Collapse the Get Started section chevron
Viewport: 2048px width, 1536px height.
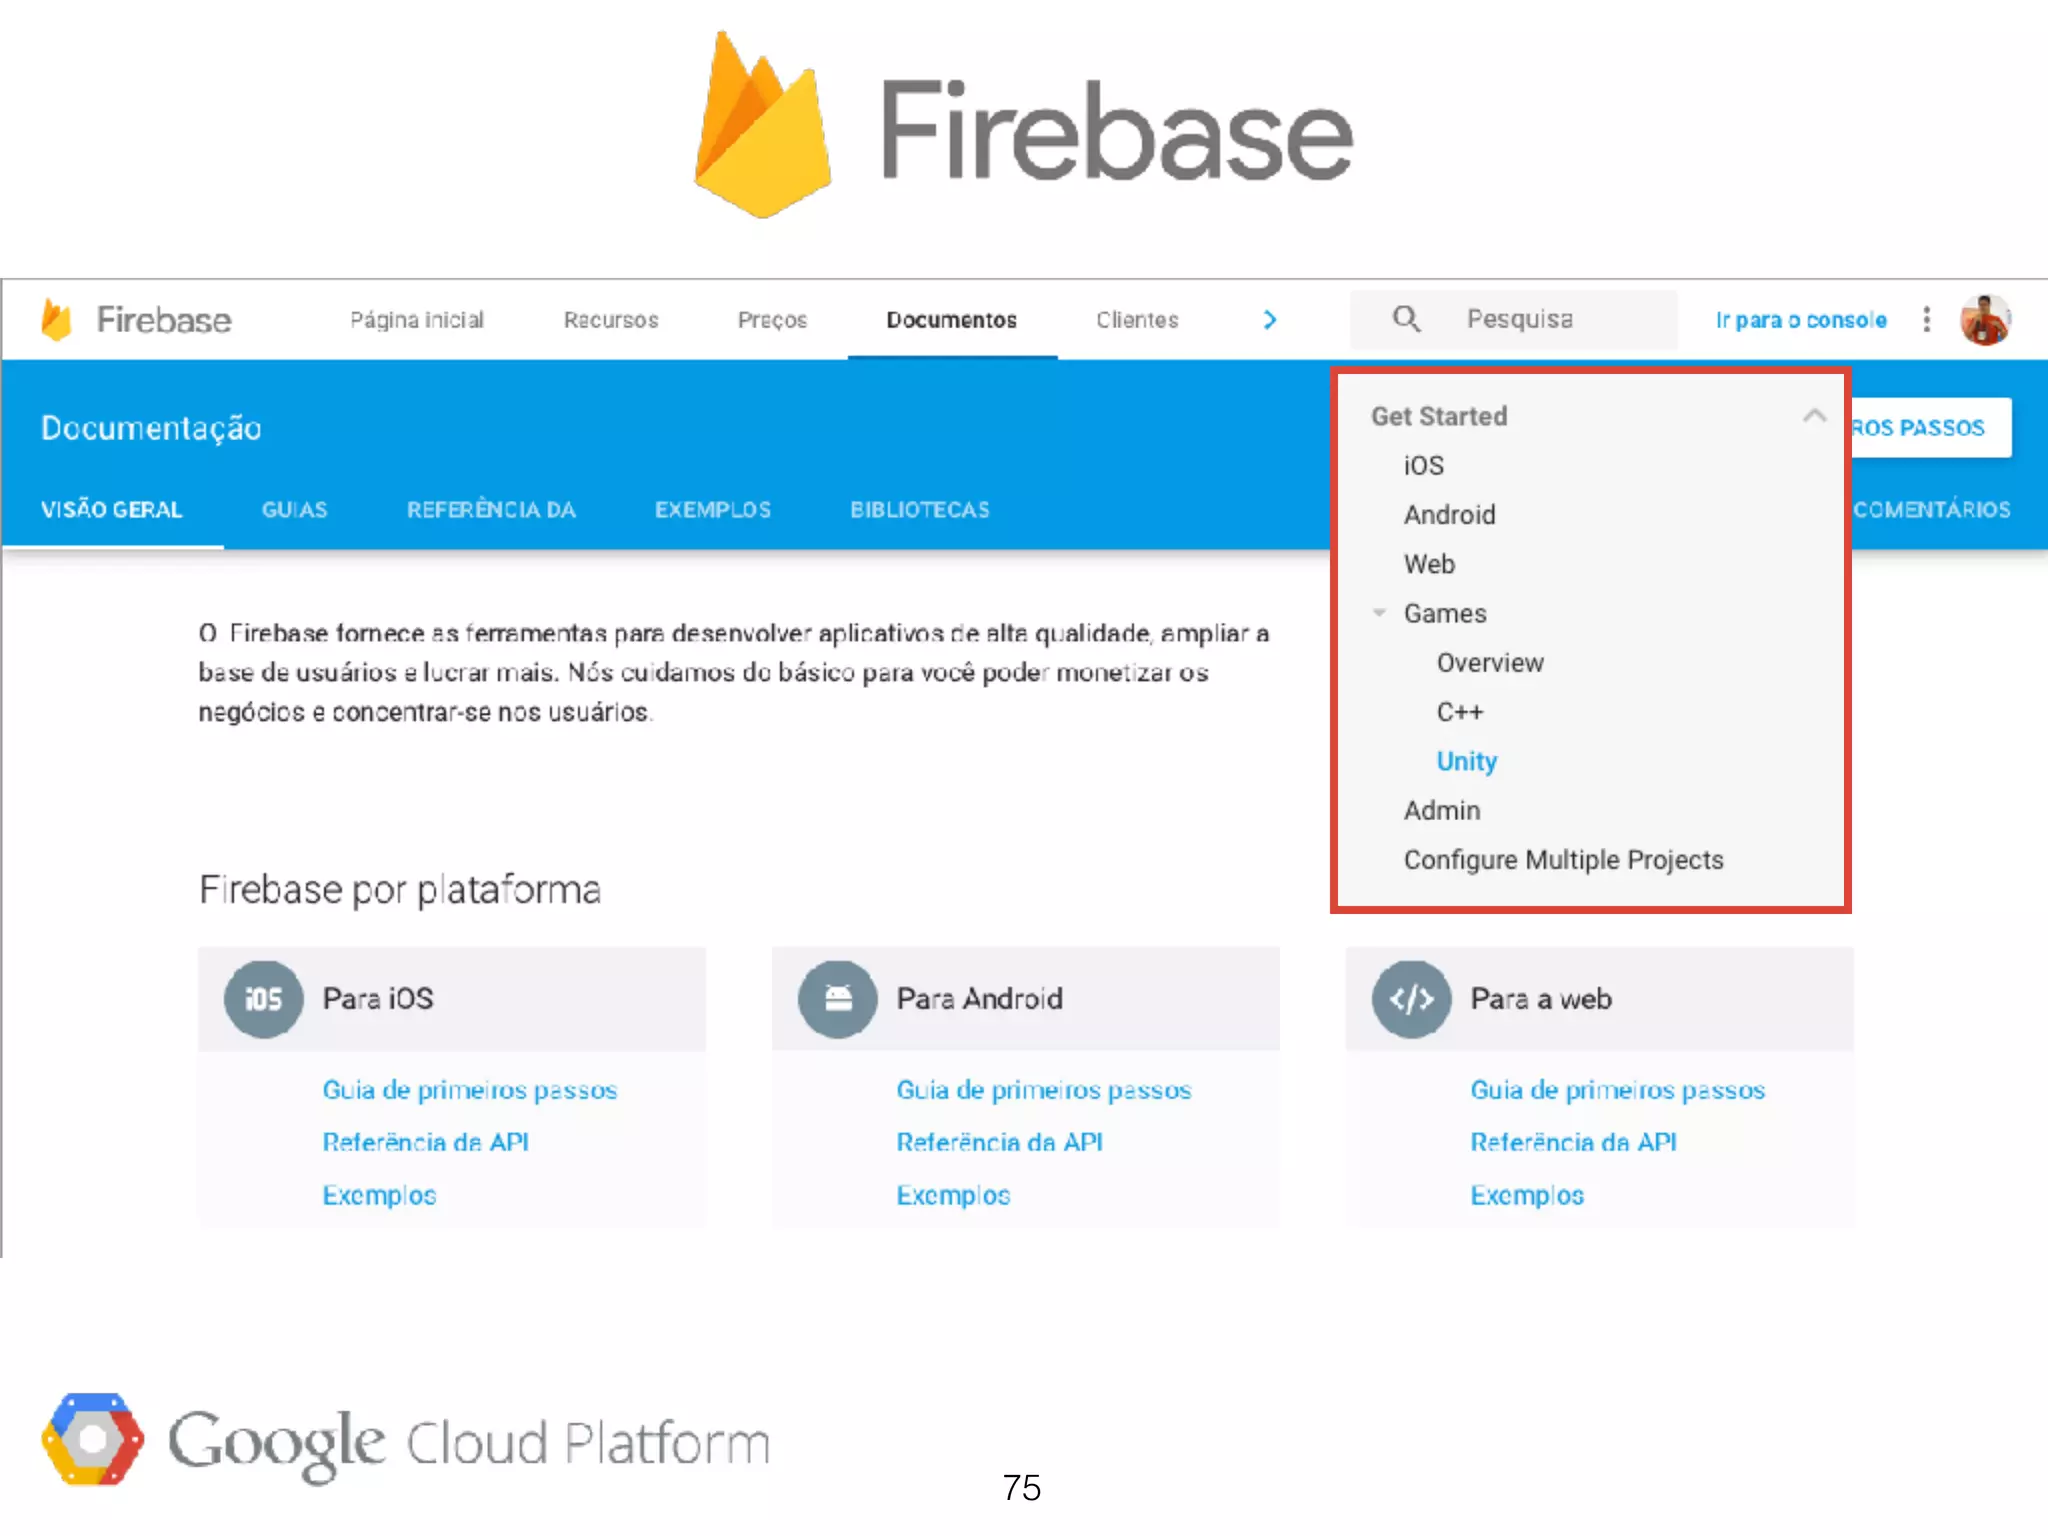pos(1814,416)
